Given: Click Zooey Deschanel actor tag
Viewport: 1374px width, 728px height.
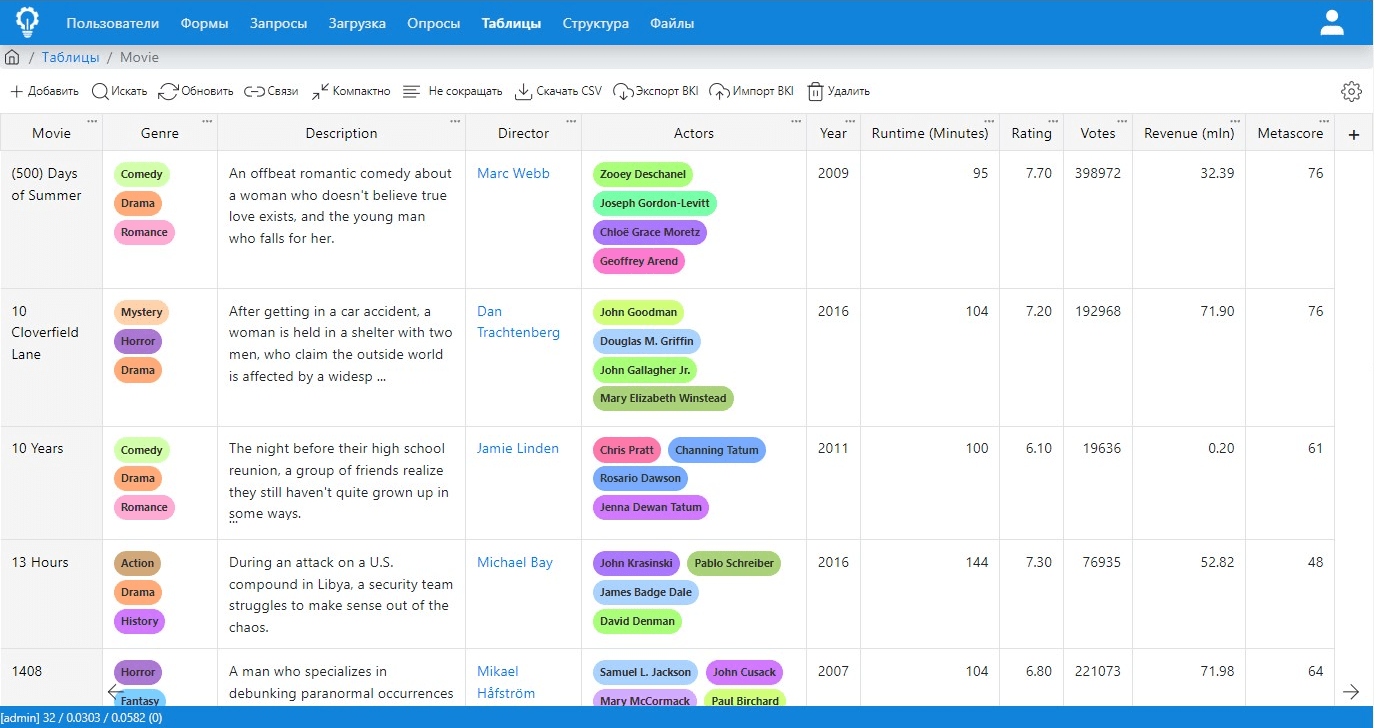Looking at the screenshot, I should point(643,174).
